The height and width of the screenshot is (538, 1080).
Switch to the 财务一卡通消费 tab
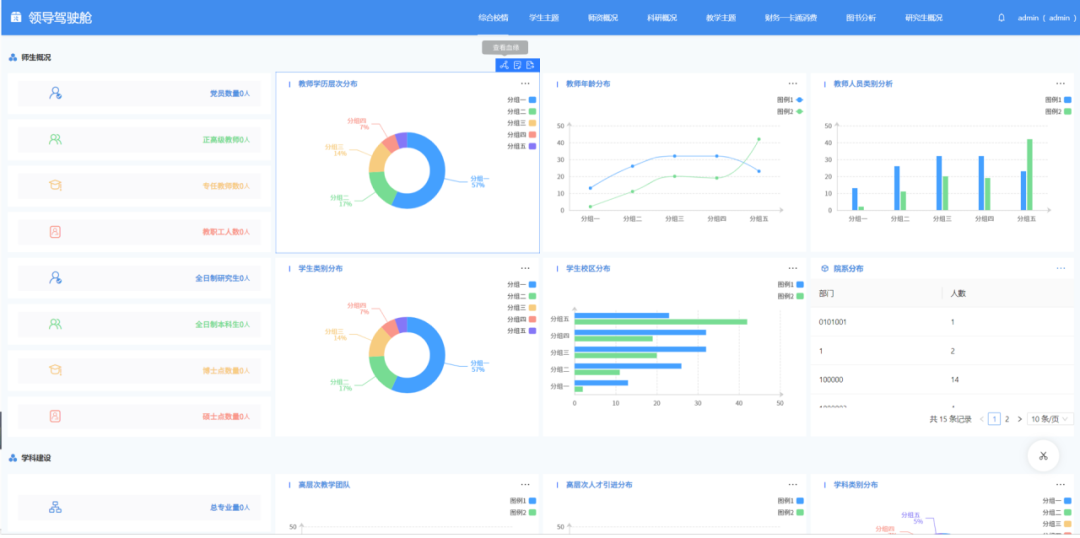[x=791, y=18]
